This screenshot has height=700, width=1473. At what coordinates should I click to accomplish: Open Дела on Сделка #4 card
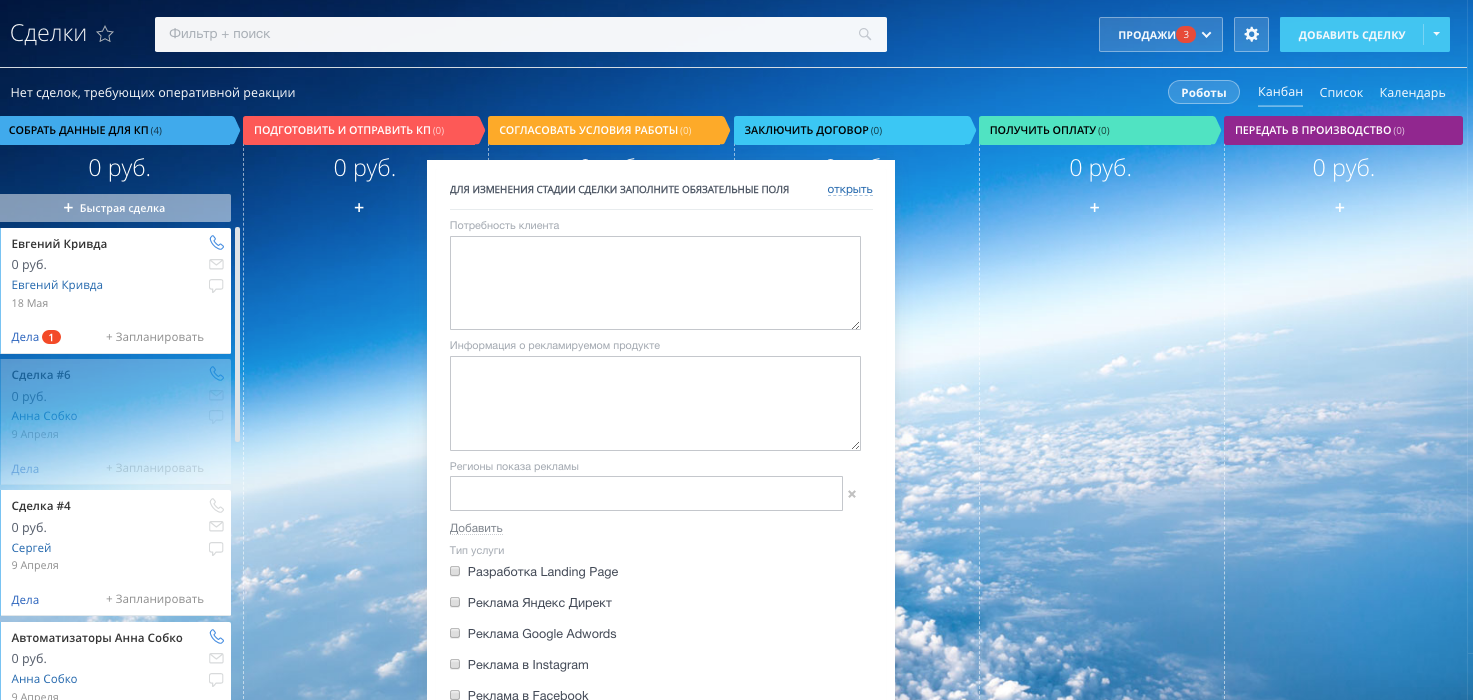pyautogui.click(x=25, y=600)
